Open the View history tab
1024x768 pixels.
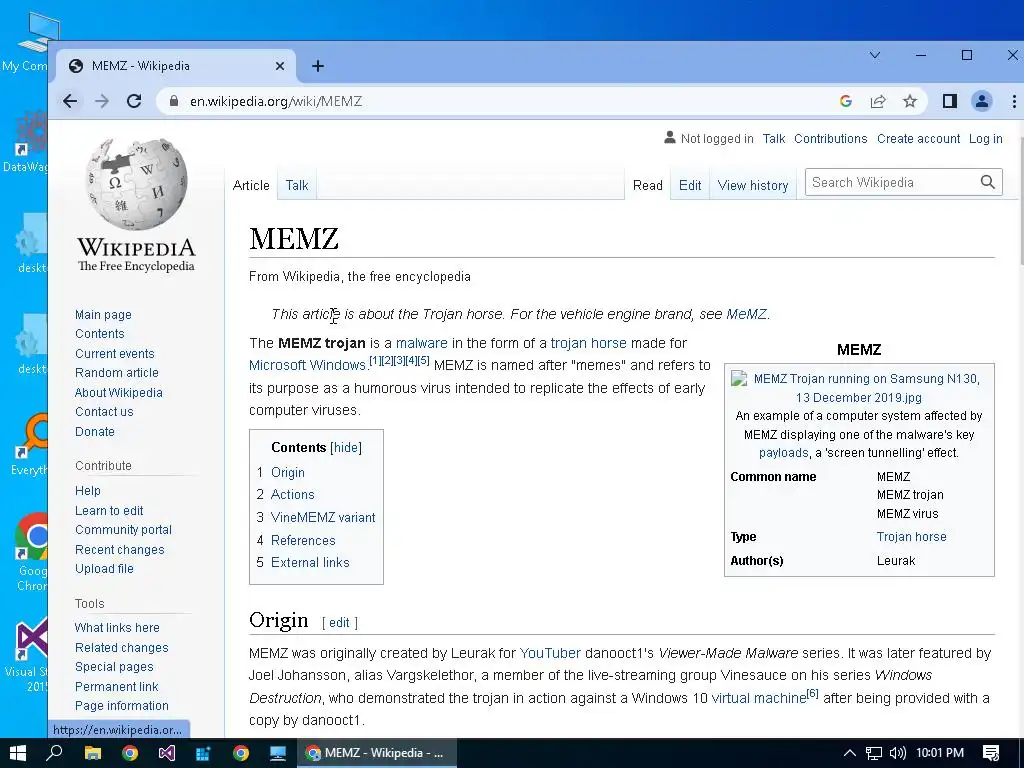(x=752, y=185)
